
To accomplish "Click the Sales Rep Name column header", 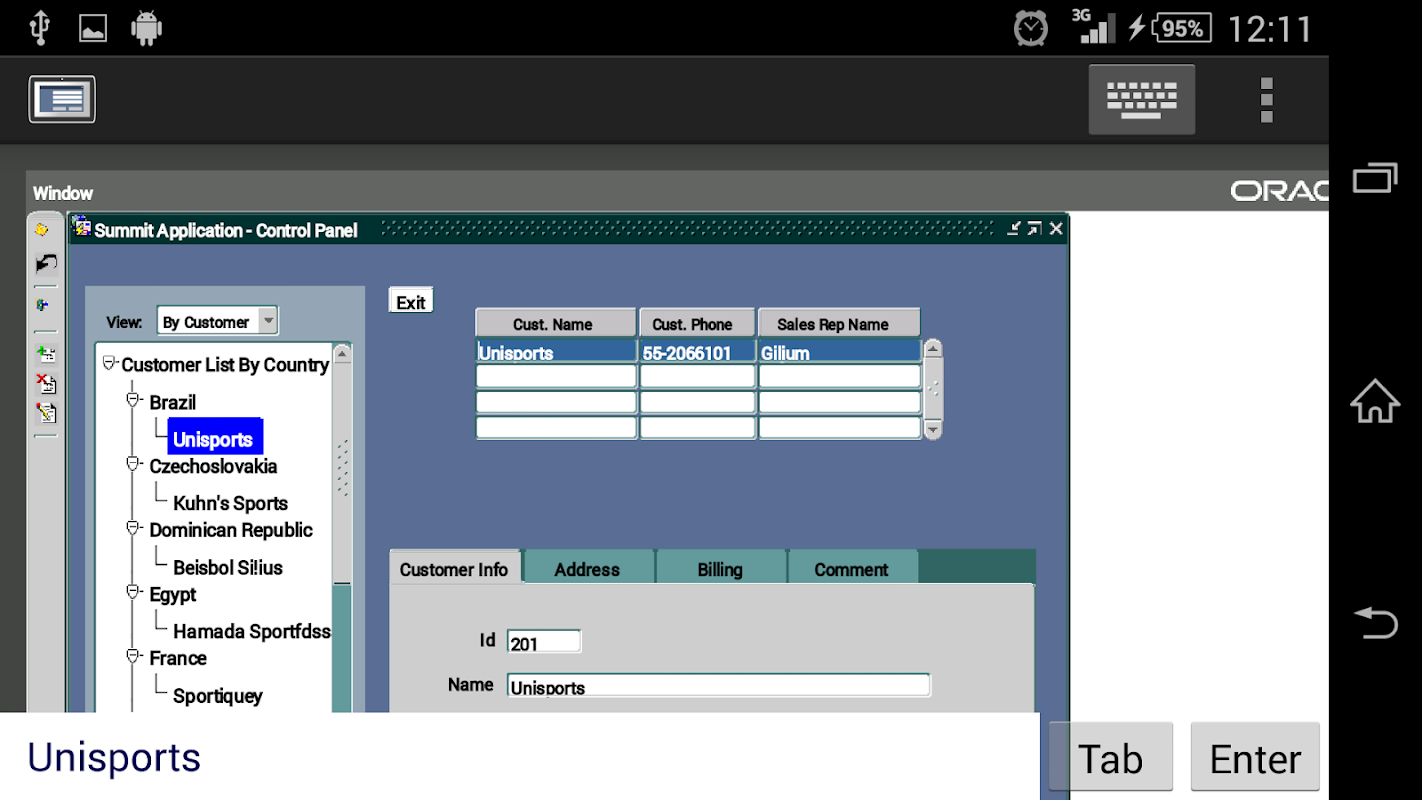I will 839,323.
